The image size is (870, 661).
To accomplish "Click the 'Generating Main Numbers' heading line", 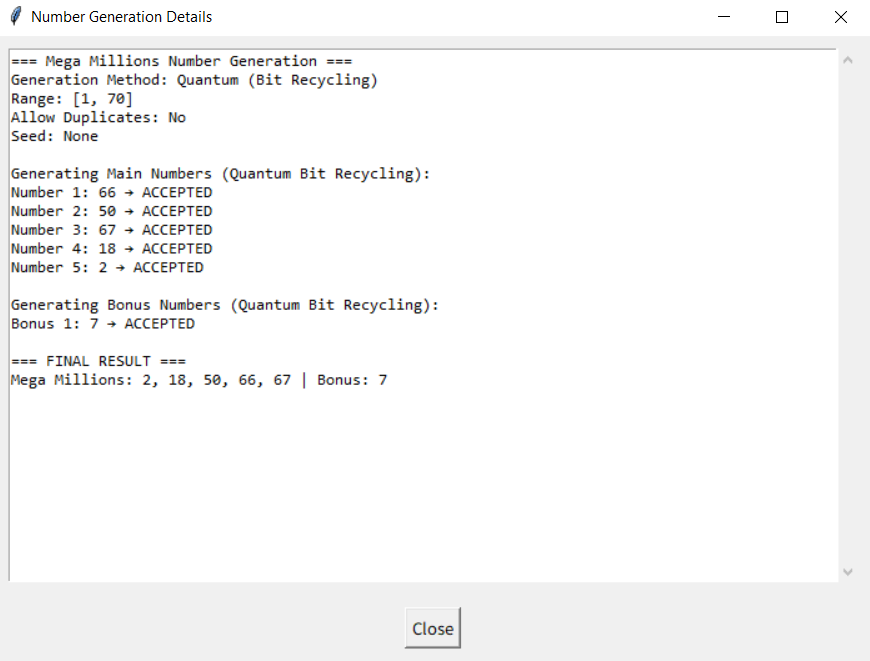I will pyautogui.click(x=220, y=174).
